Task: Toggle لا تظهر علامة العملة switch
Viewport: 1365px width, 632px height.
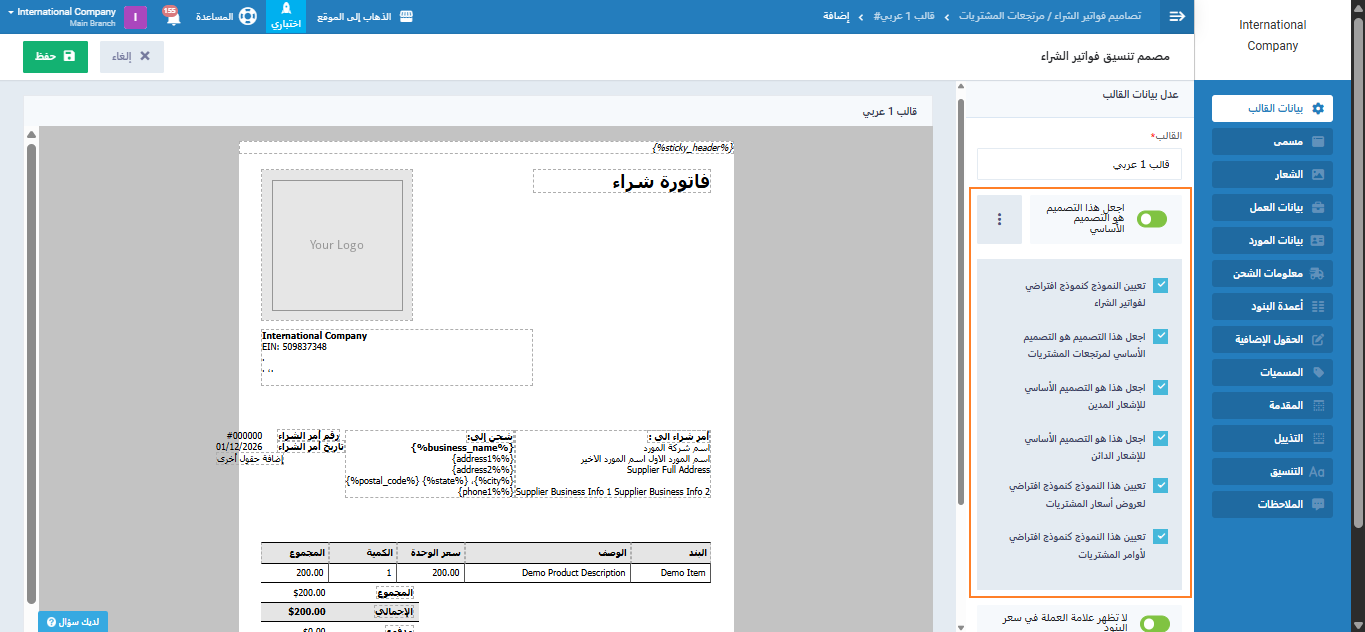Action: 1153,623
